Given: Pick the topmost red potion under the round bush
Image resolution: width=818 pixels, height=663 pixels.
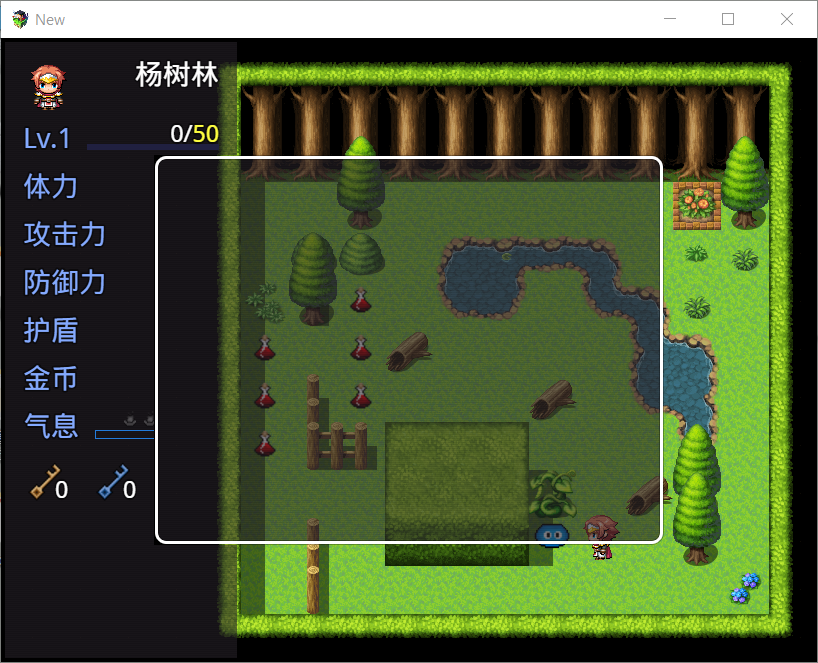Looking at the screenshot, I should coord(360,300).
